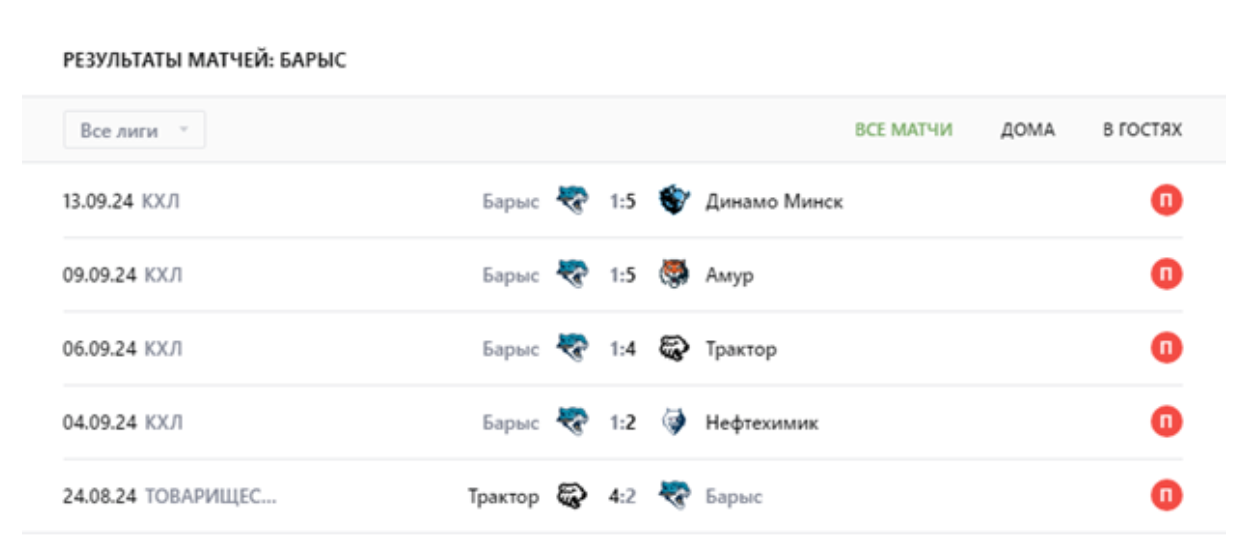Switch to the "В ГОСТЯХ" away tab
The height and width of the screenshot is (552, 1246).
1142,130
